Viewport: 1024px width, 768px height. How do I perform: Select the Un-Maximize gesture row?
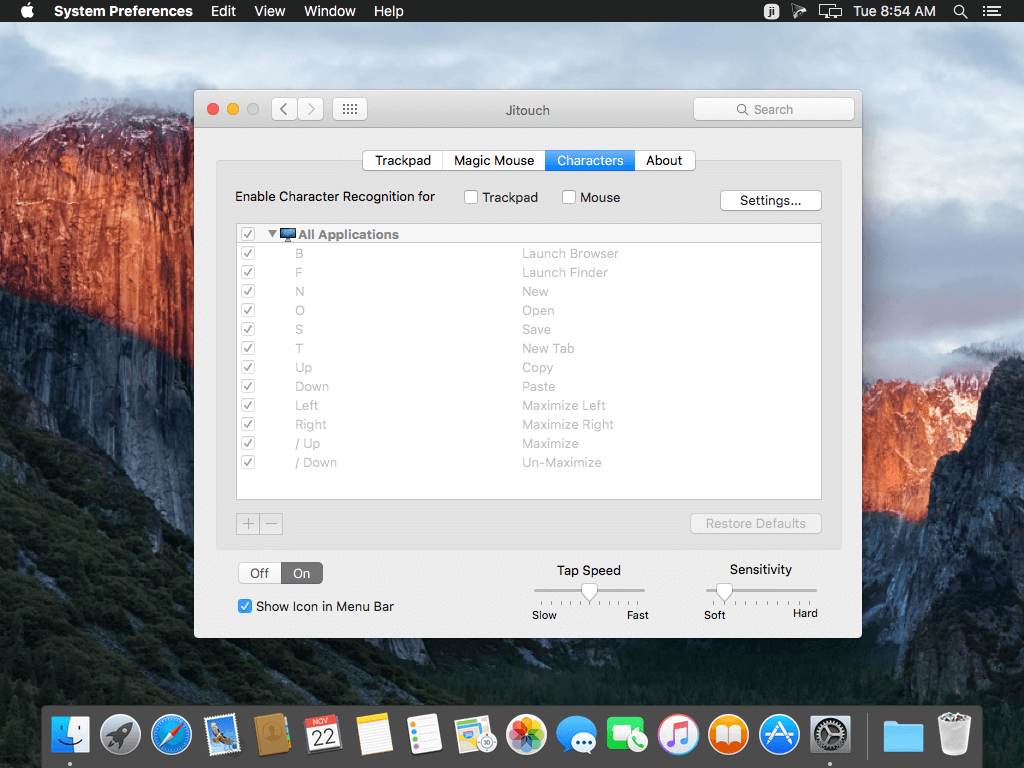click(x=528, y=462)
